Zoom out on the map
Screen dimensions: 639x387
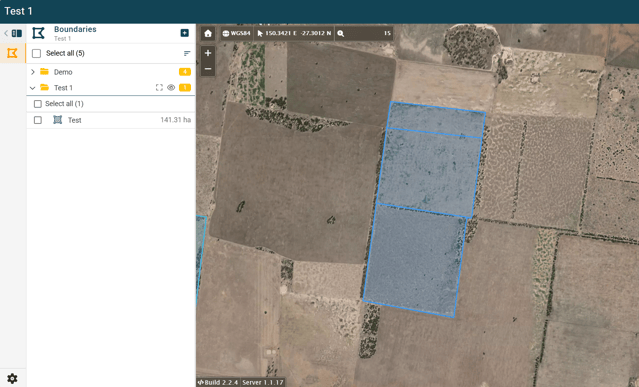pos(208,68)
